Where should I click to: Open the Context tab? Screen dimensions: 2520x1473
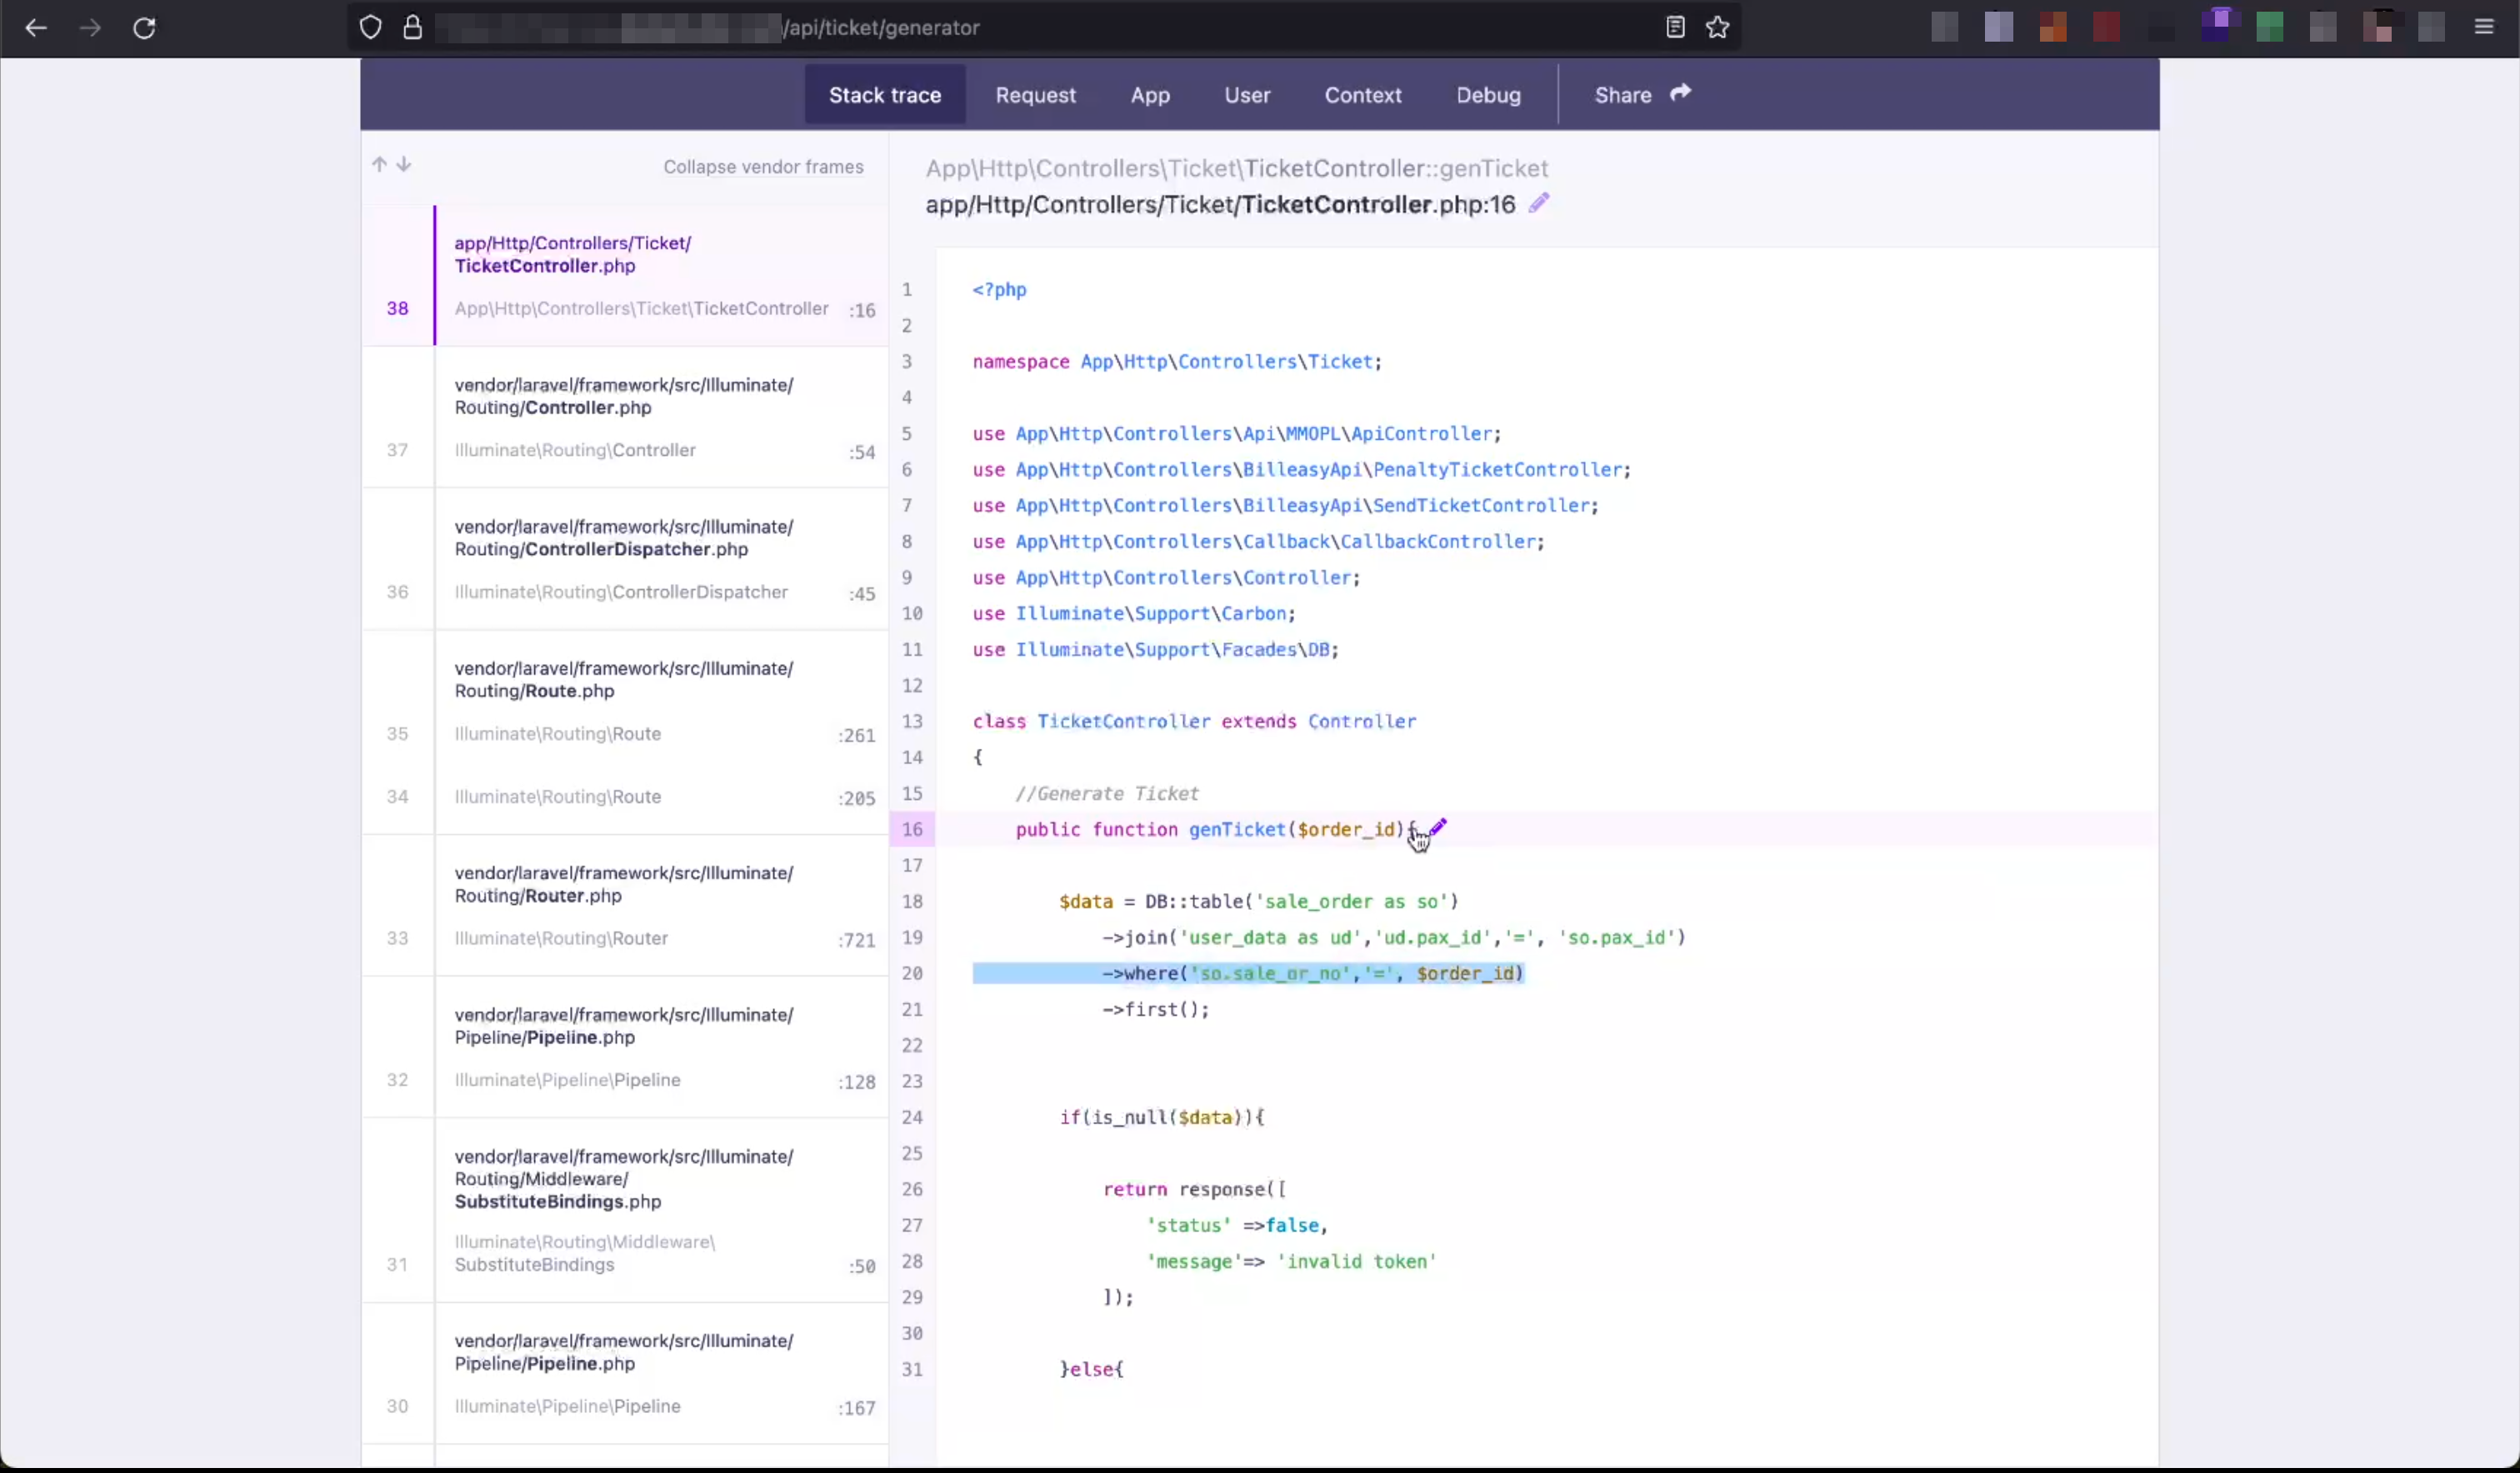pos(1362,95)
